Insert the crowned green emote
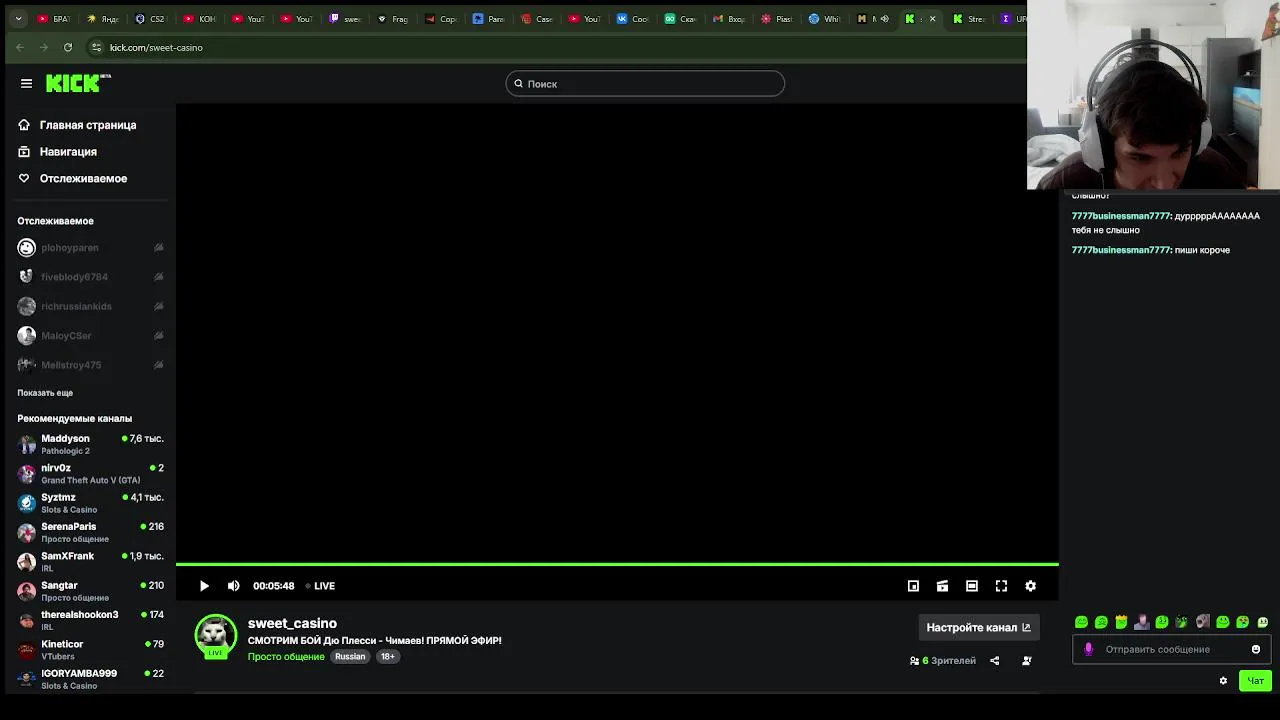This screenshot has height=720, width=1280. (1121, 622)
